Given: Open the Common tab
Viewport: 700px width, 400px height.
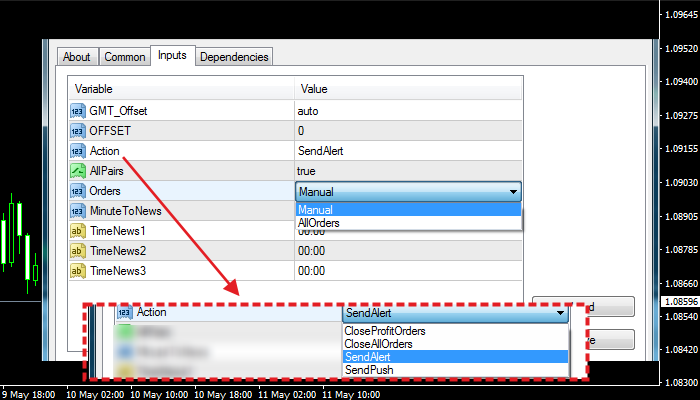Looking at the screenshot, I should [x=125, y=57].
